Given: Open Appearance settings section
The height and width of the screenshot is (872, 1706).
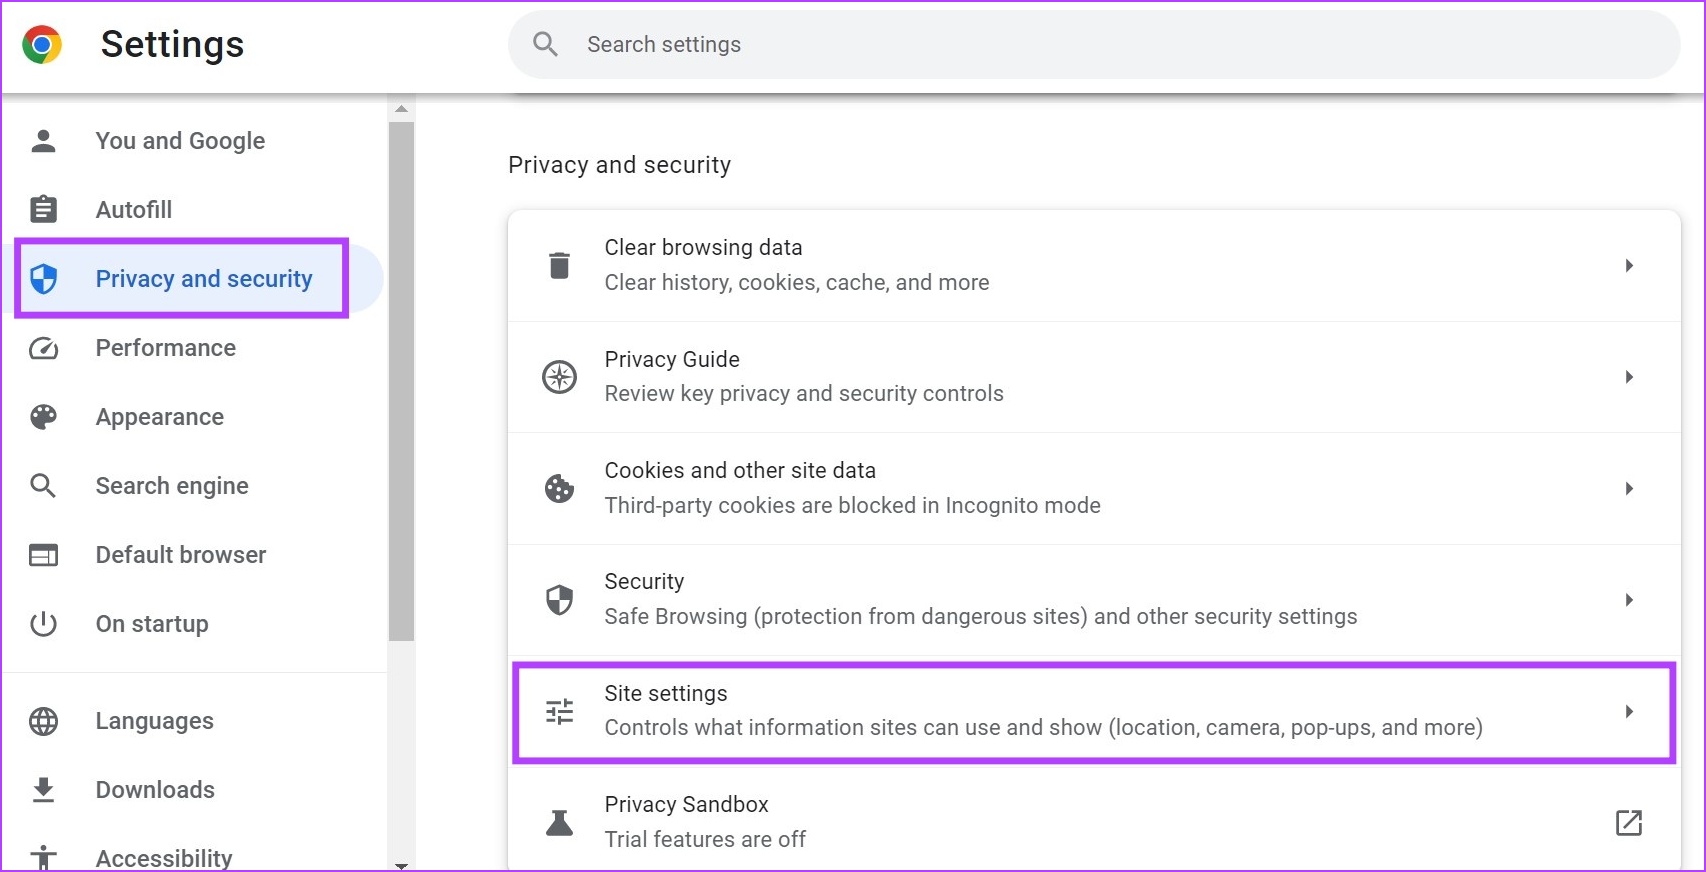Looking at the screenshot, I should (160, 417).
